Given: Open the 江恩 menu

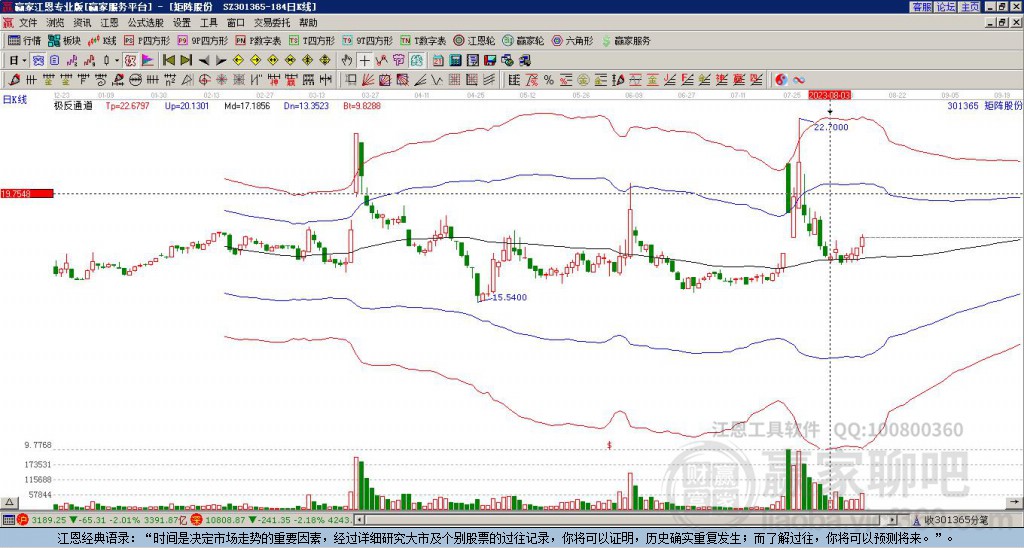Looking at the screenshot, I should click(109, 23).
